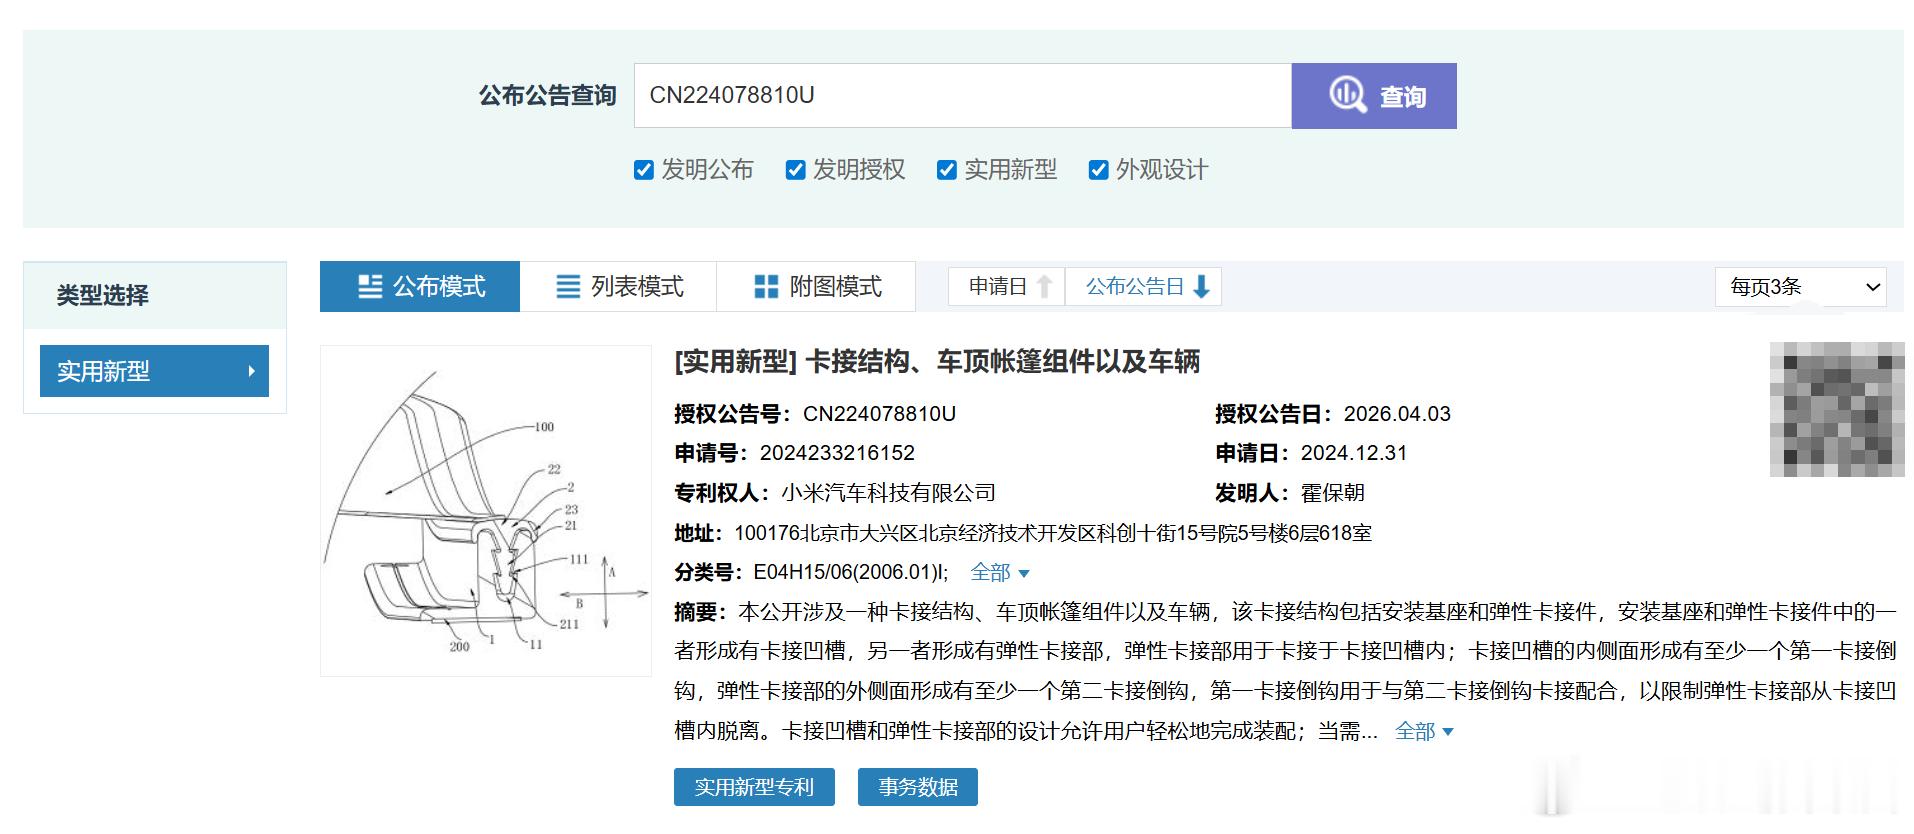This screenshot has width=1914, height=834.
Task: Open the 实用新型专利 button
Action: [x=754, y=787]
